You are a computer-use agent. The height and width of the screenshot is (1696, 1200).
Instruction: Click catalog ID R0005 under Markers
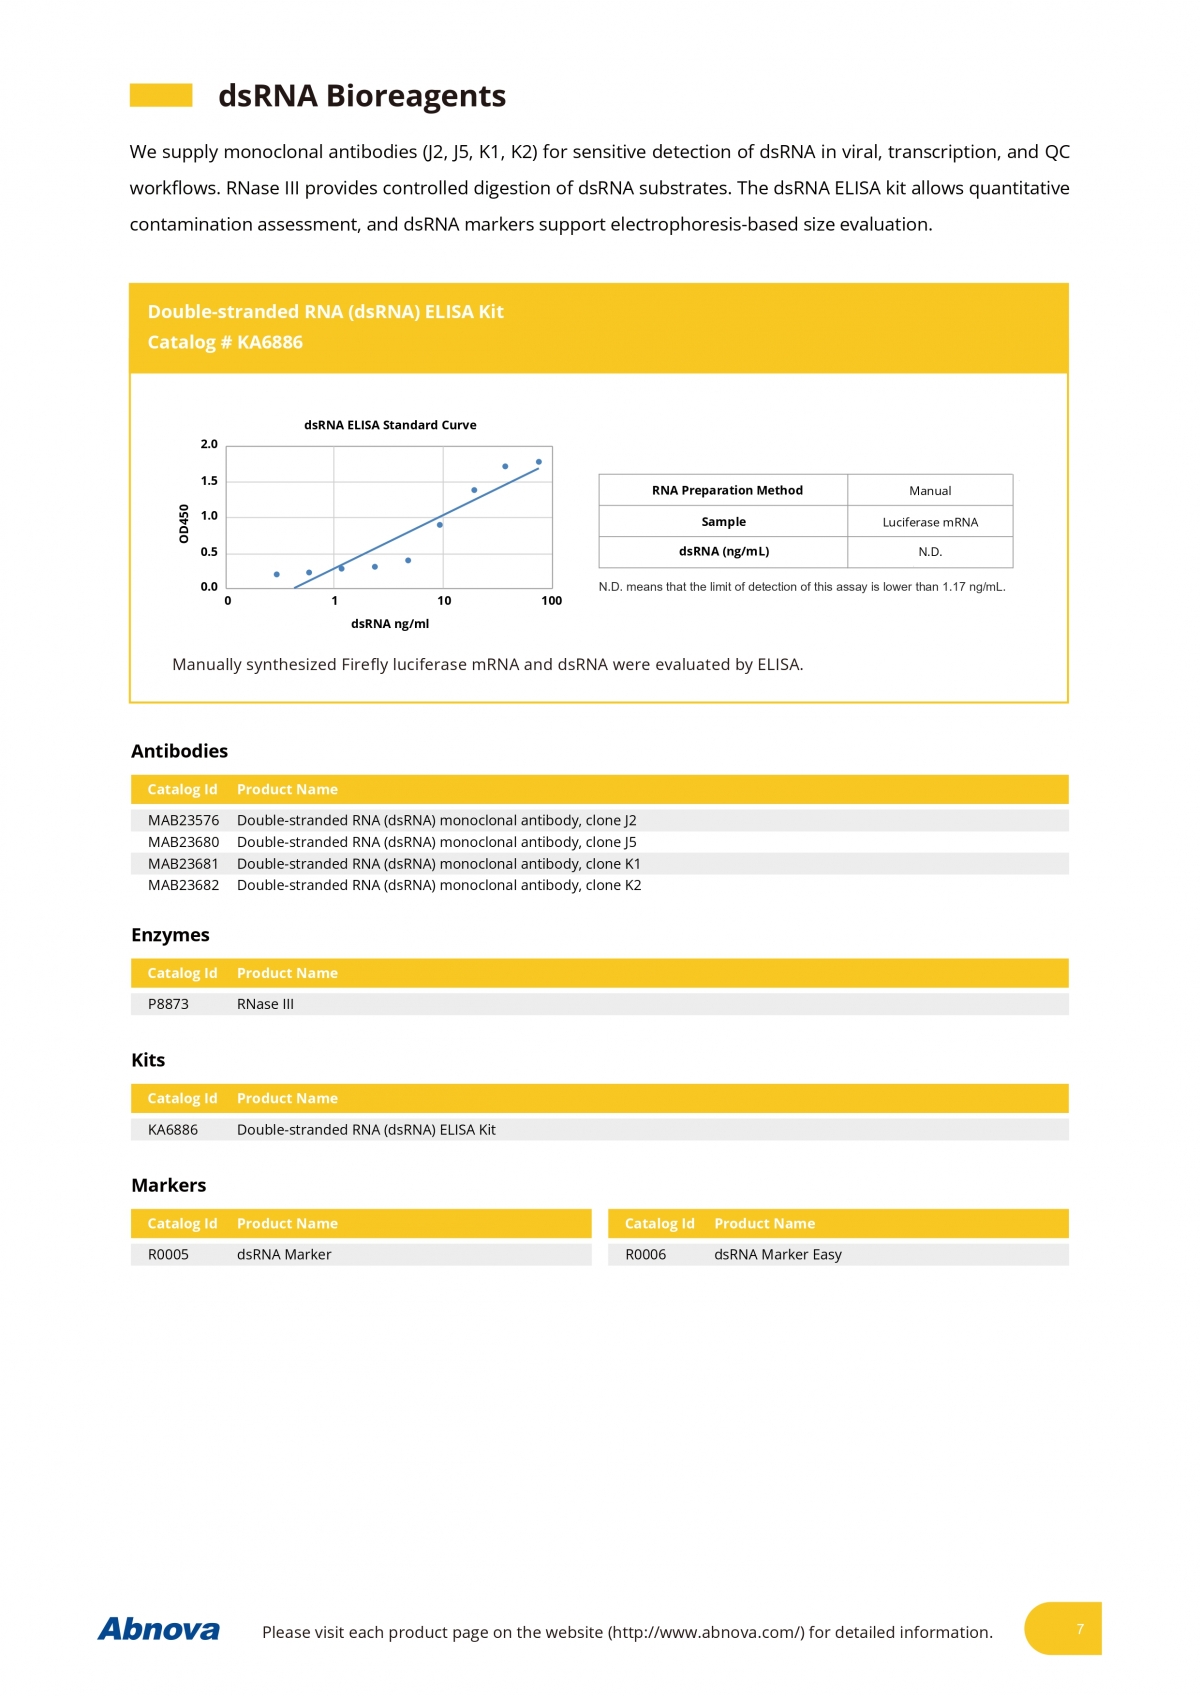coord(168,1254)
